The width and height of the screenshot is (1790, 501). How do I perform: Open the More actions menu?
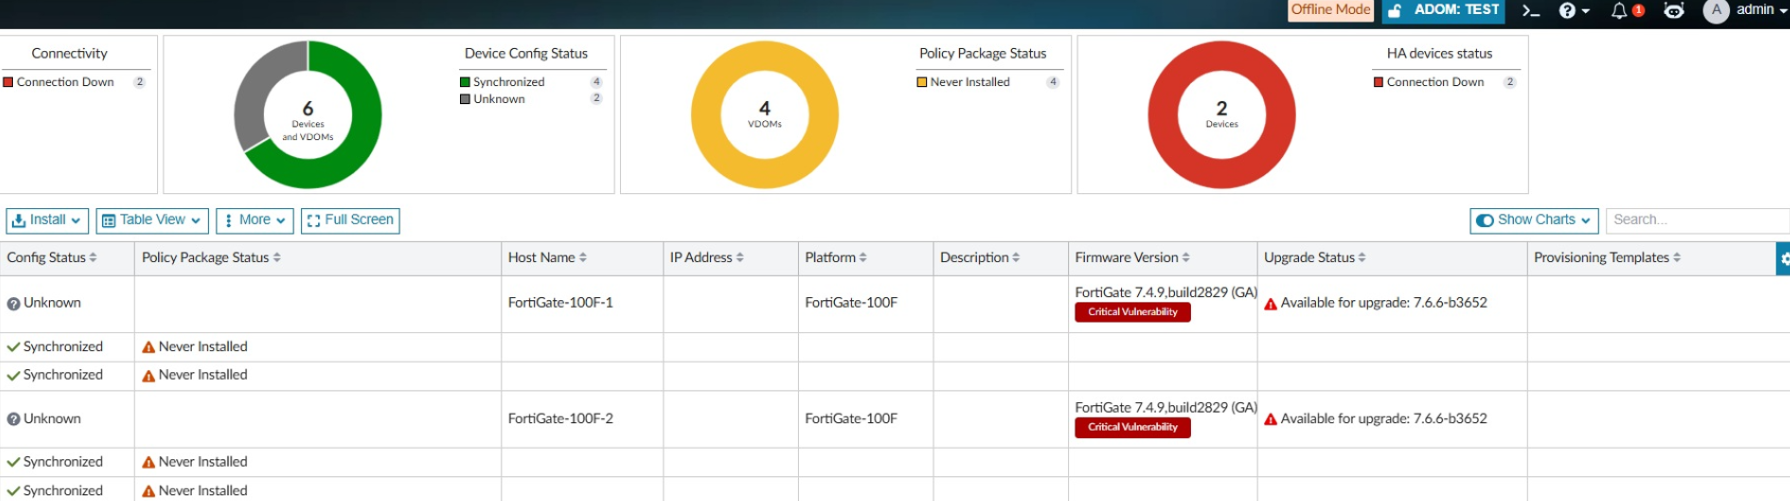[x=254, y=220]
